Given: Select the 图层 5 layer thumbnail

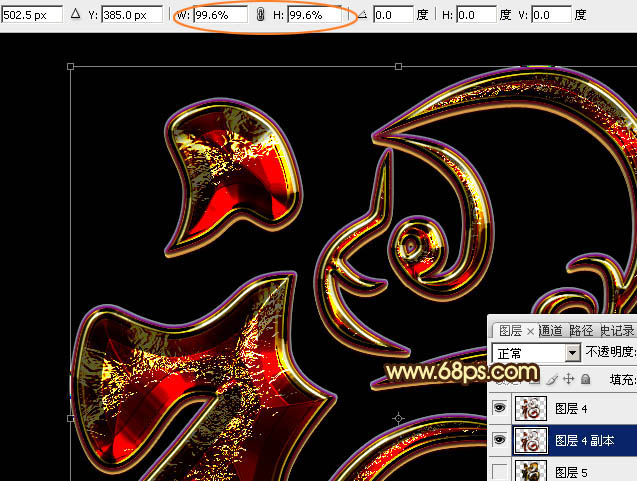Looking at the screenshot, I should click(531, 471).
